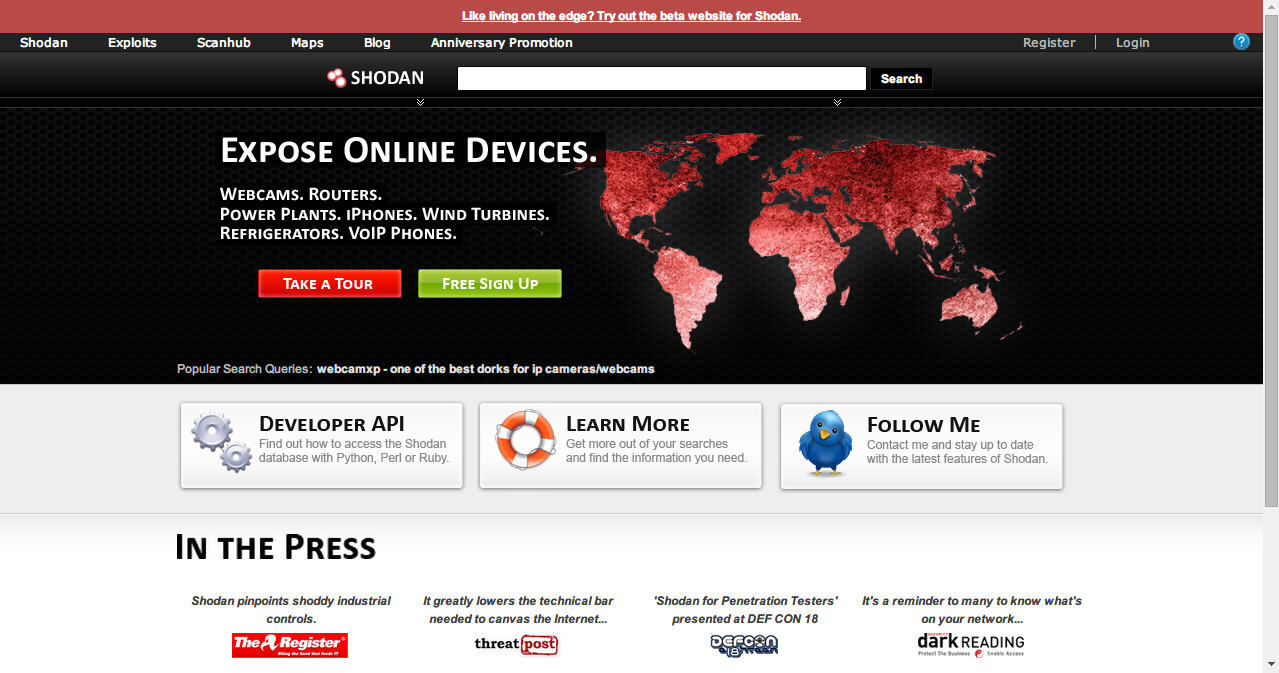Click the 'Power Plants. iPhones. Wind Turbines.' line
This screenshot has height=673, width=1279.
coord(384,214)
